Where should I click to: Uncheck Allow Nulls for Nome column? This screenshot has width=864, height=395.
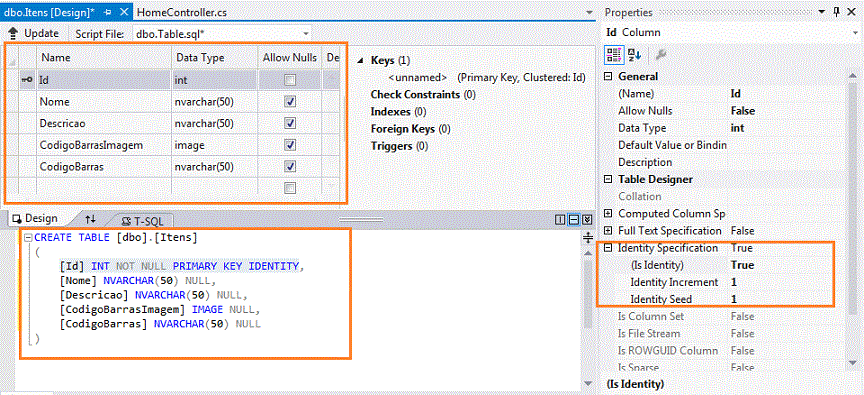tap(290, 102)
